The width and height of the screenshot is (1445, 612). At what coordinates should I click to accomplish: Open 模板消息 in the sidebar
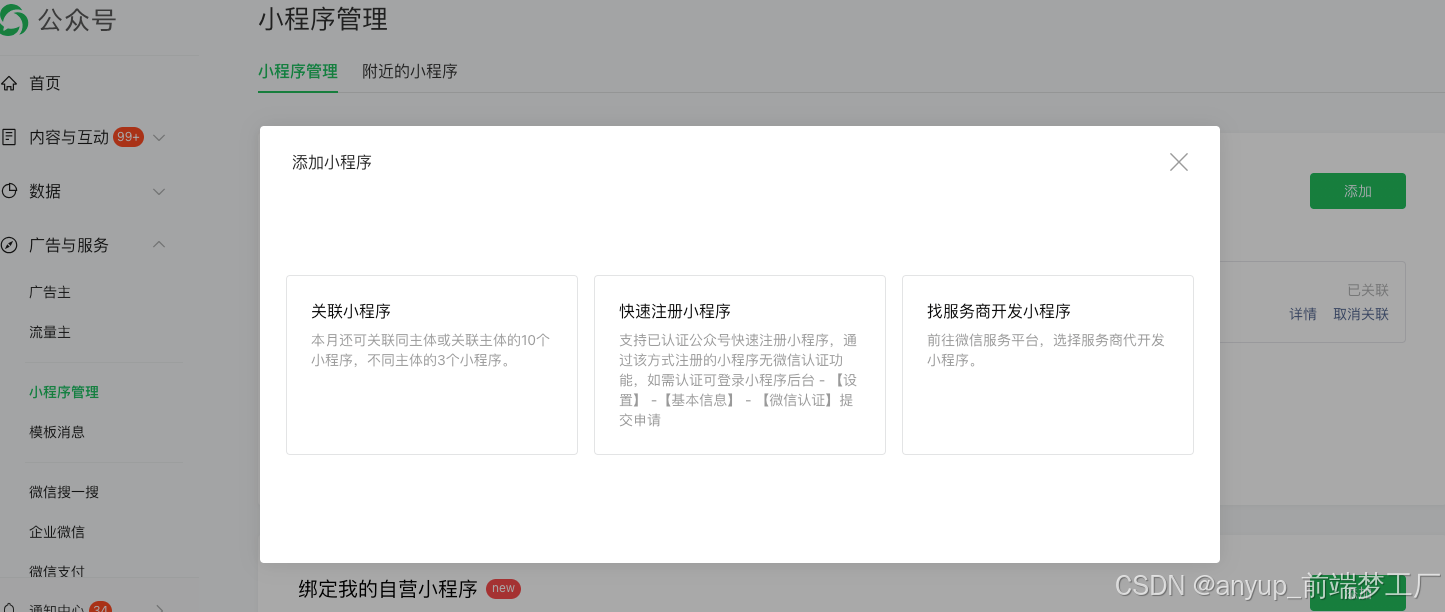click(57, 432)
